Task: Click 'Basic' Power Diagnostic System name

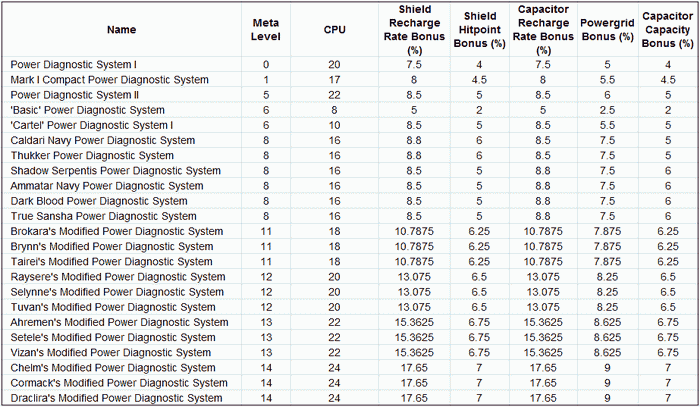Action: click(88, 110)
